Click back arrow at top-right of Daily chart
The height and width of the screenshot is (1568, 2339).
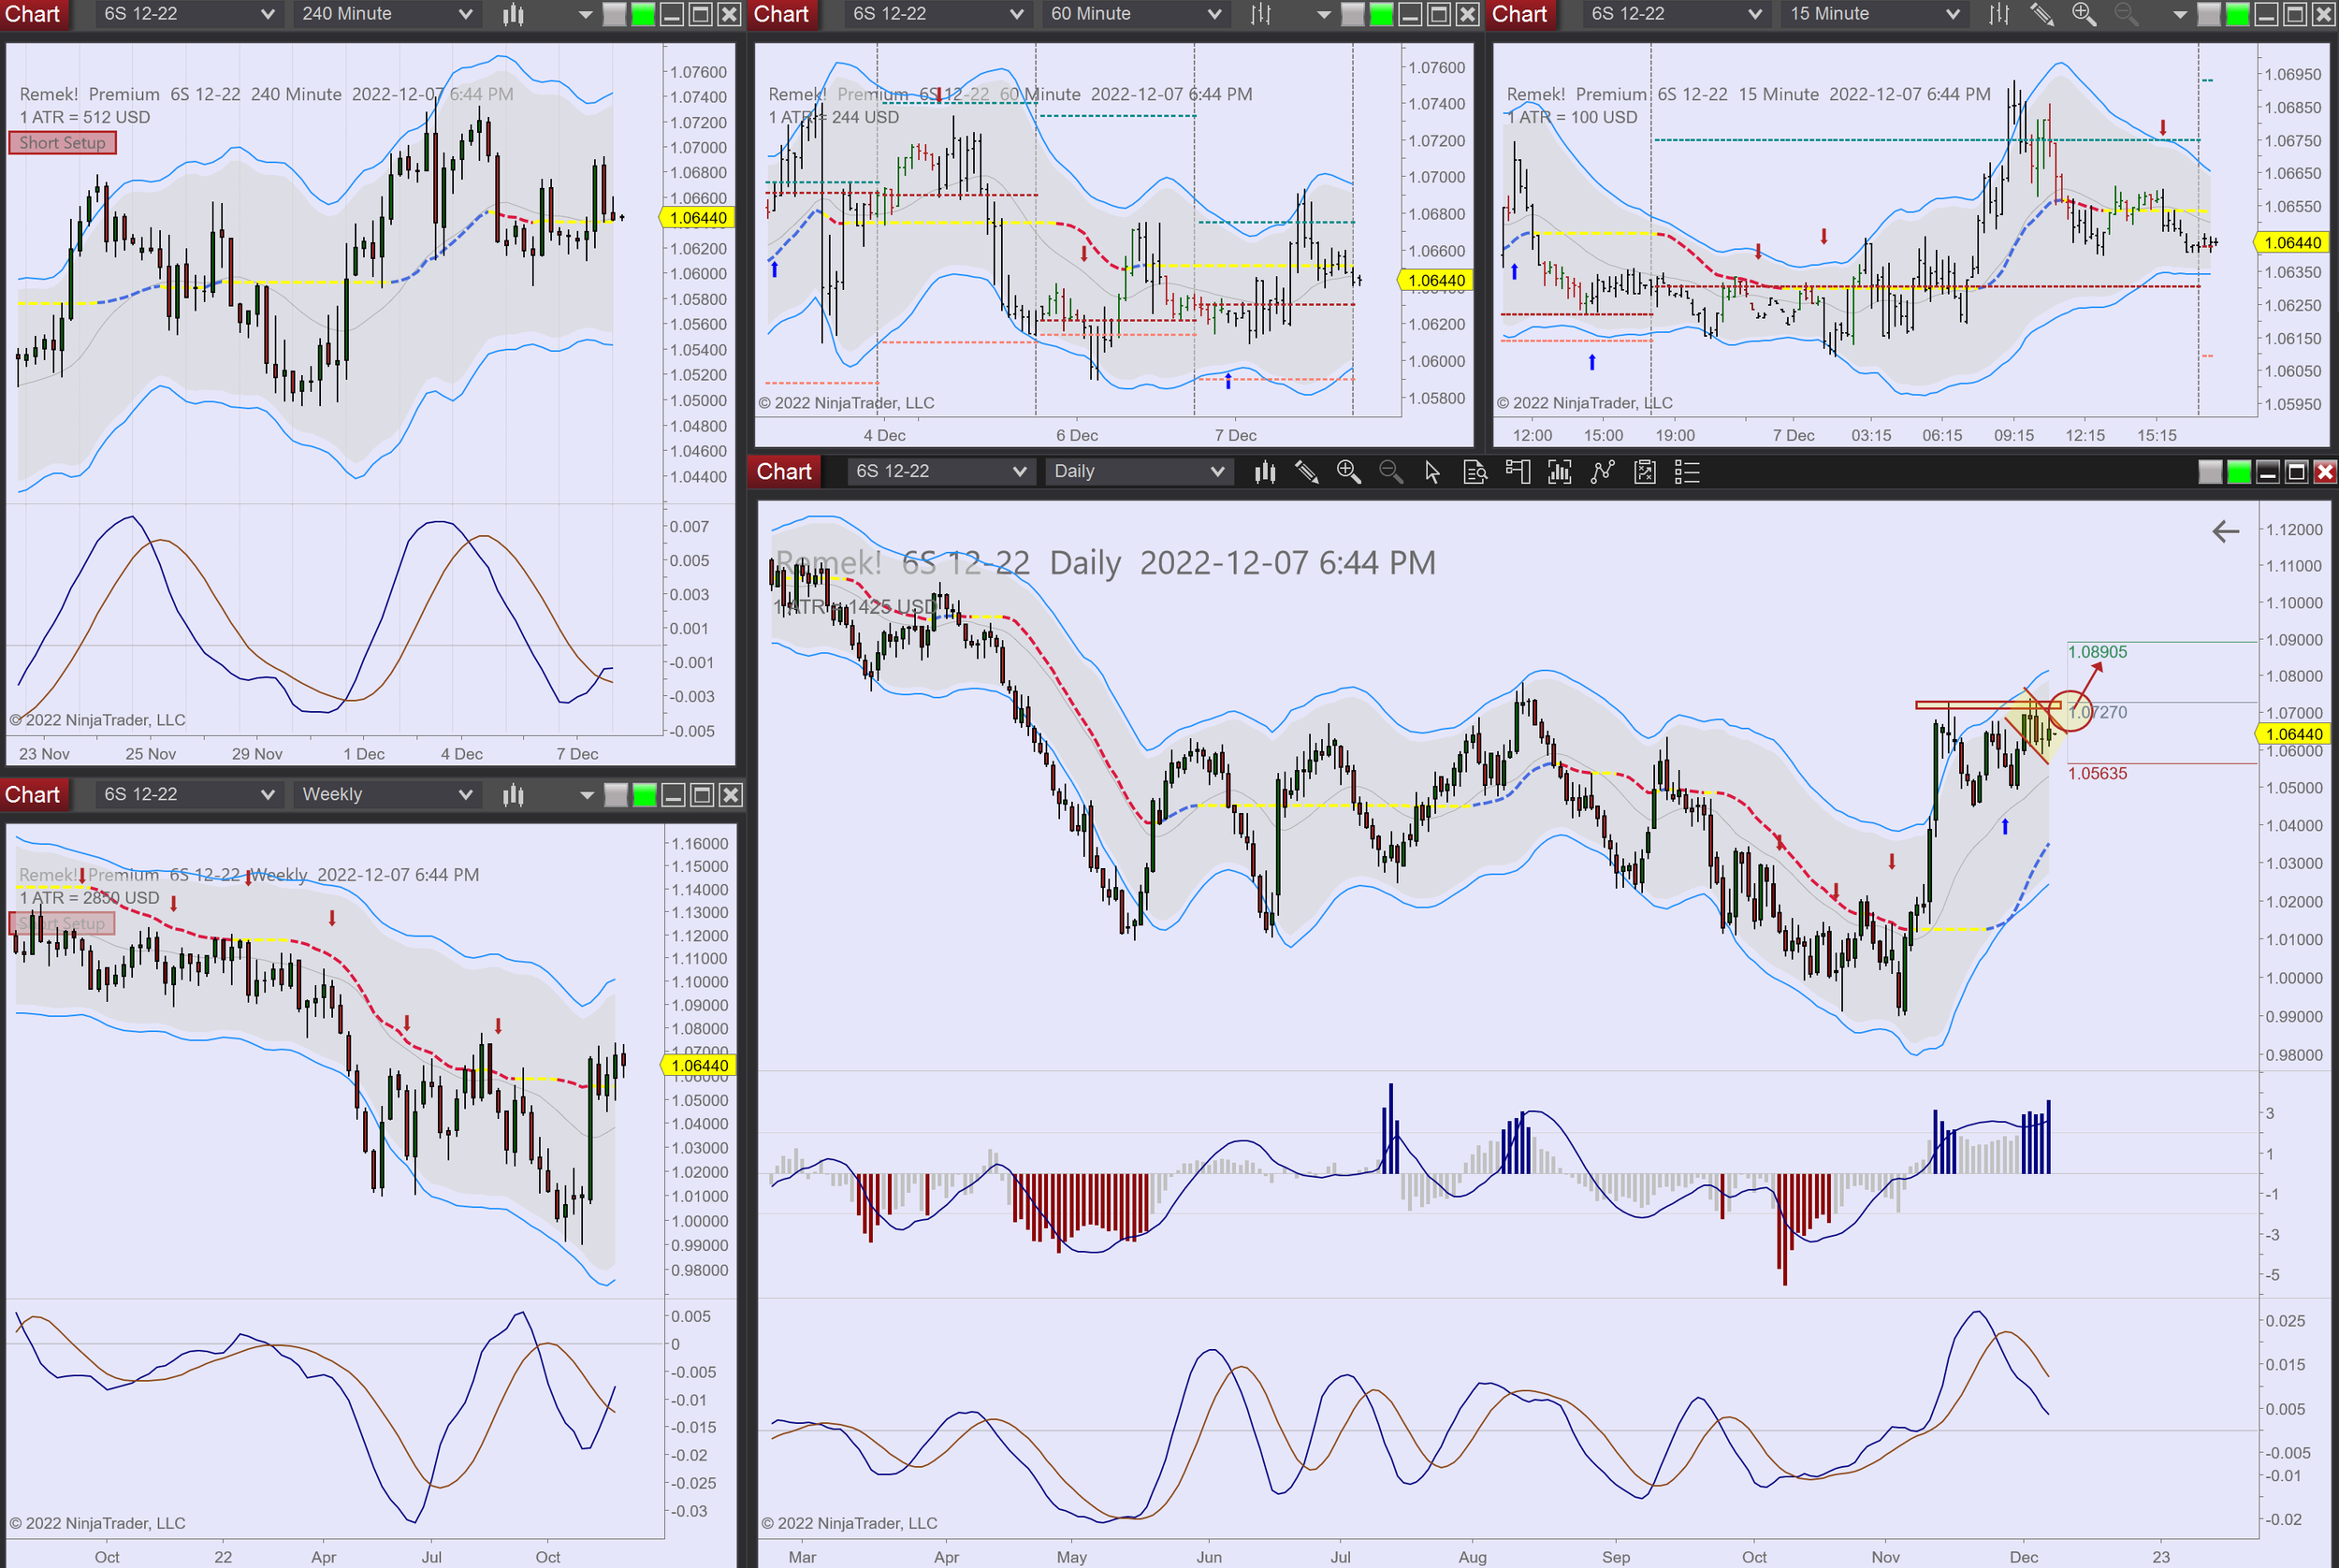click(x=2225, y=532)
